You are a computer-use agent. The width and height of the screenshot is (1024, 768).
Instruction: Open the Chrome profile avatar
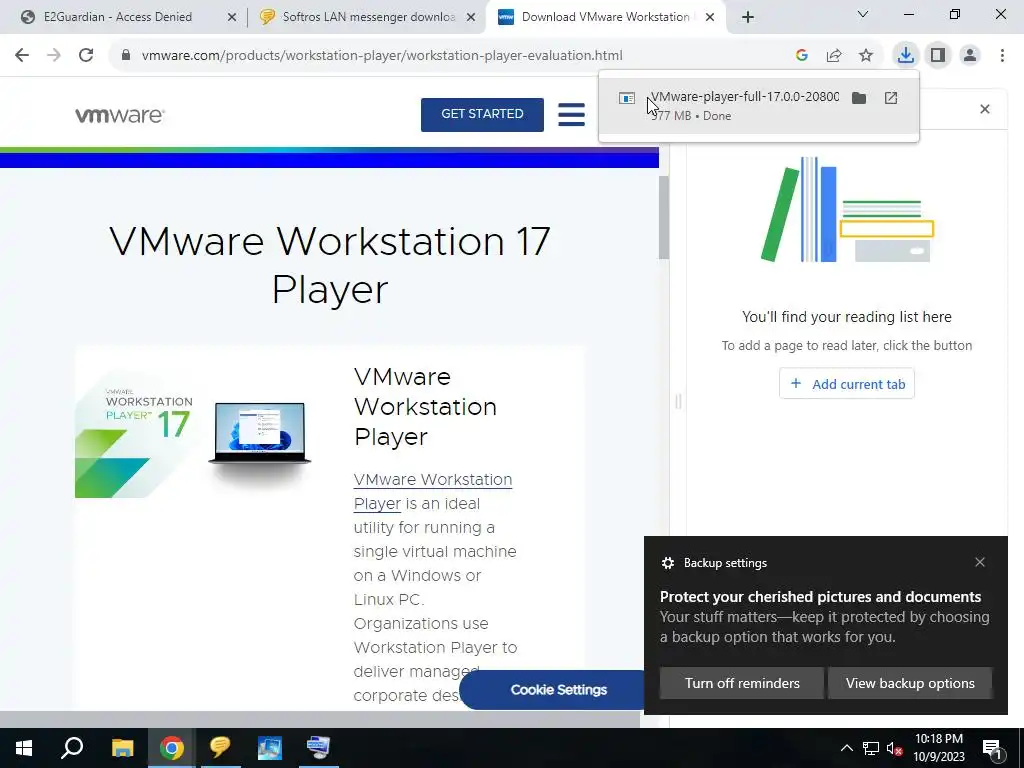coord(970,56)
